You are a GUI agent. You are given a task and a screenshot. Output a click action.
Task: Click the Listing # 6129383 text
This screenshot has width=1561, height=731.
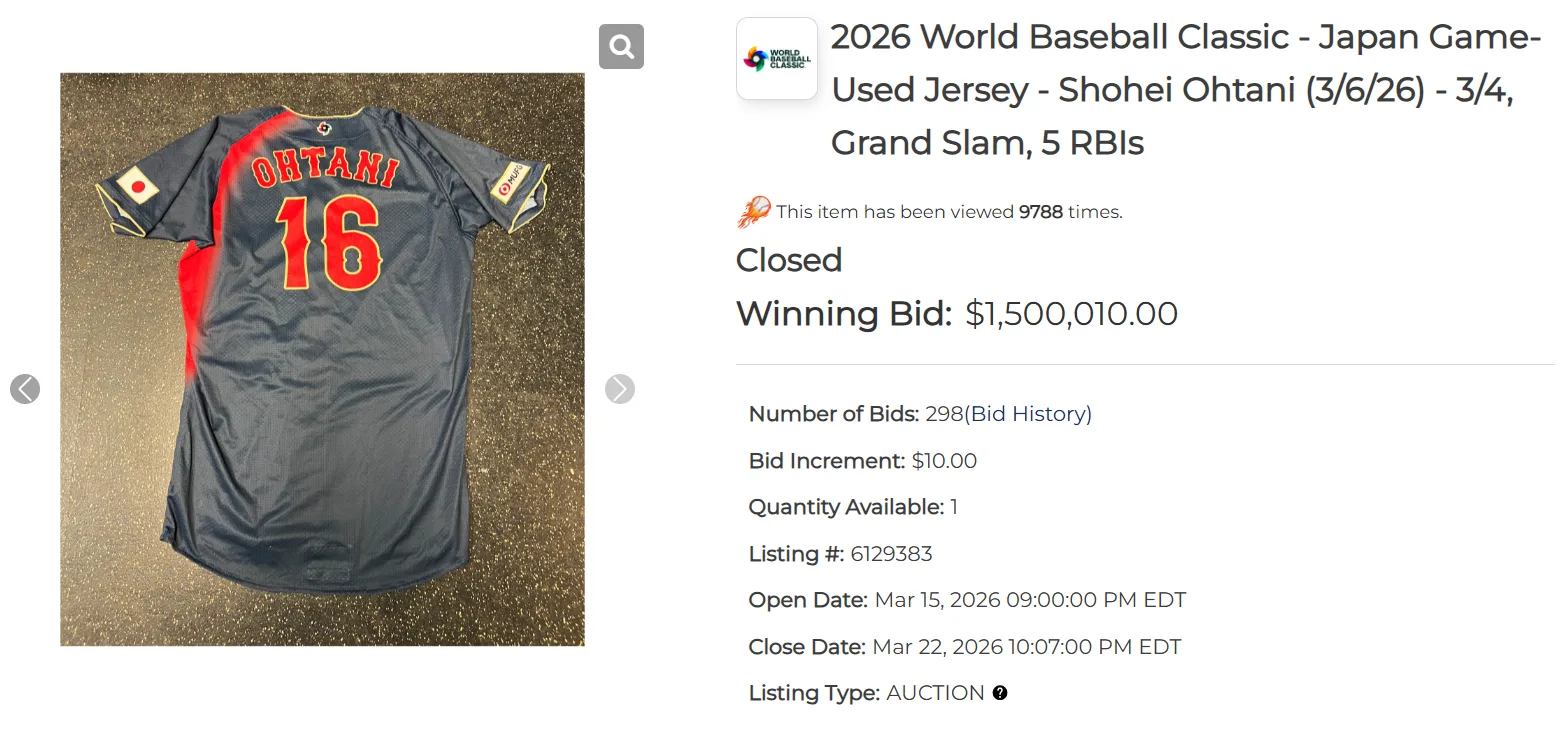pyautogui.click(x=891, y=553)
